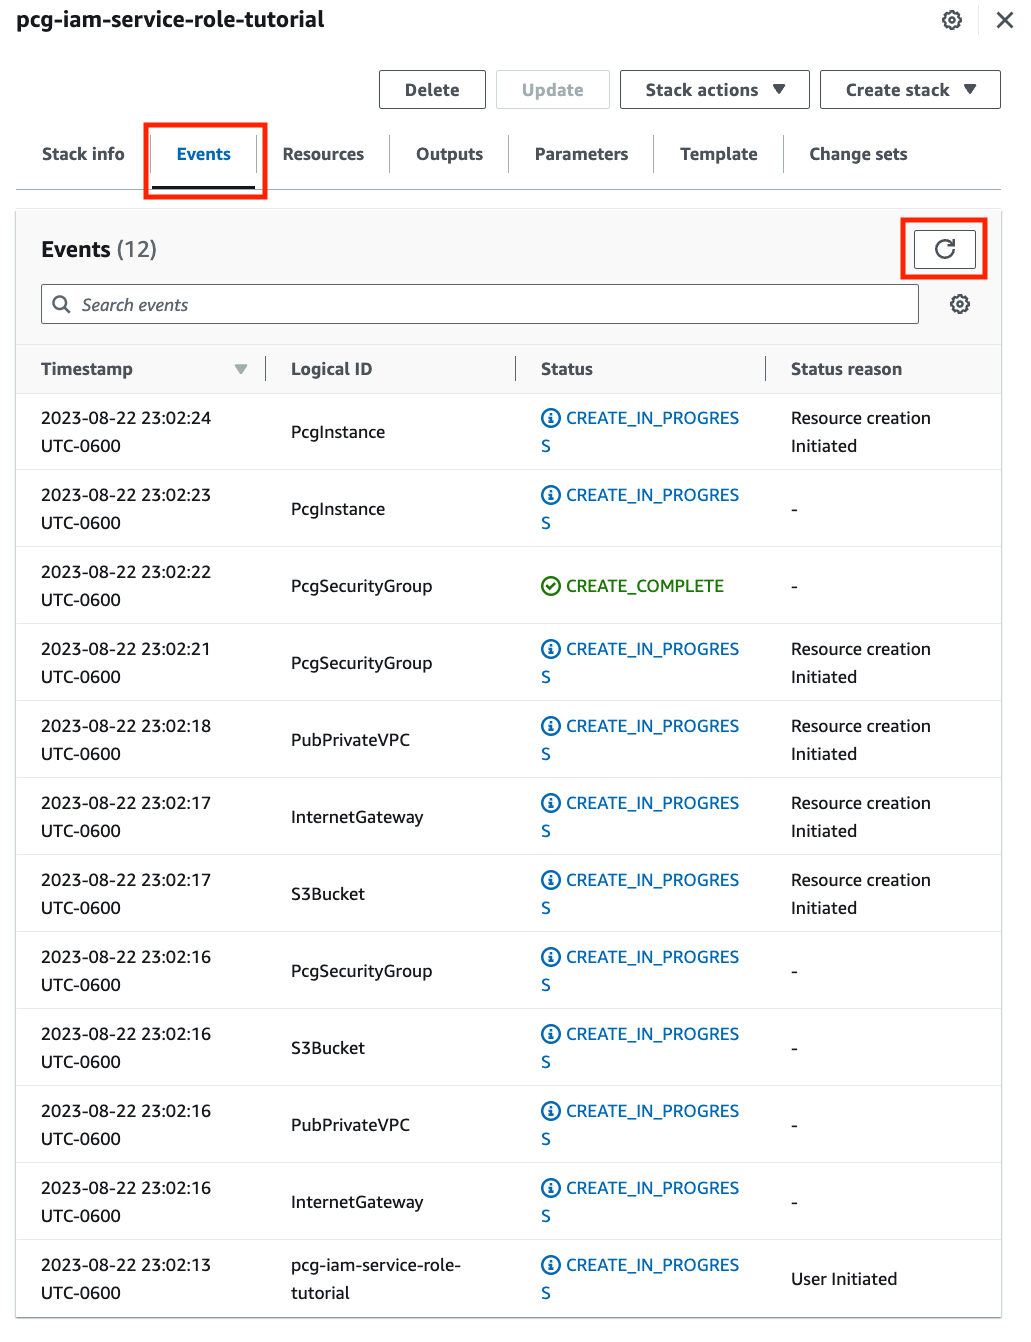The width and height of the screenshot is (1031, 1342).
Task: Click the Logical ID column header
Action: point(331,369)
